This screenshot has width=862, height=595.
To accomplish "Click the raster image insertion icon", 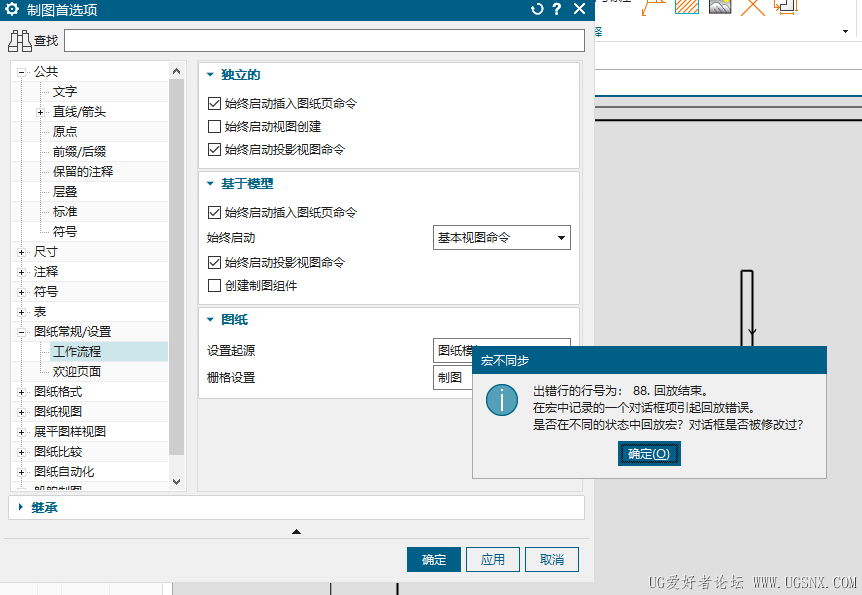I will 720,9.
